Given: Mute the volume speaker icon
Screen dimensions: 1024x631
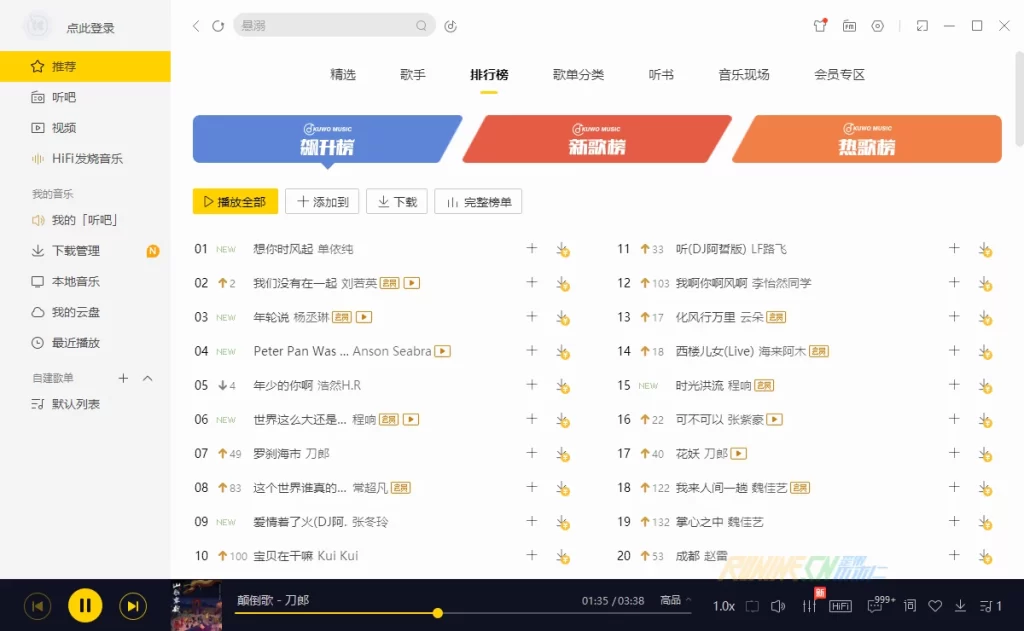Looking at the screenshot, I should pos(779,606).
